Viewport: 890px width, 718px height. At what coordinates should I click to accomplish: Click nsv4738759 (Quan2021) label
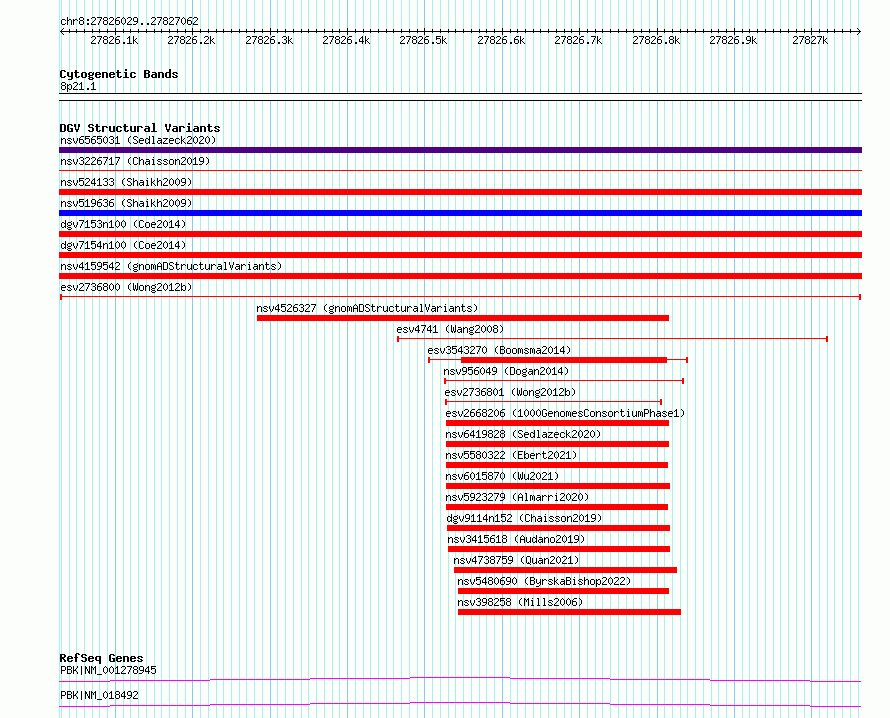pos(516,560)
